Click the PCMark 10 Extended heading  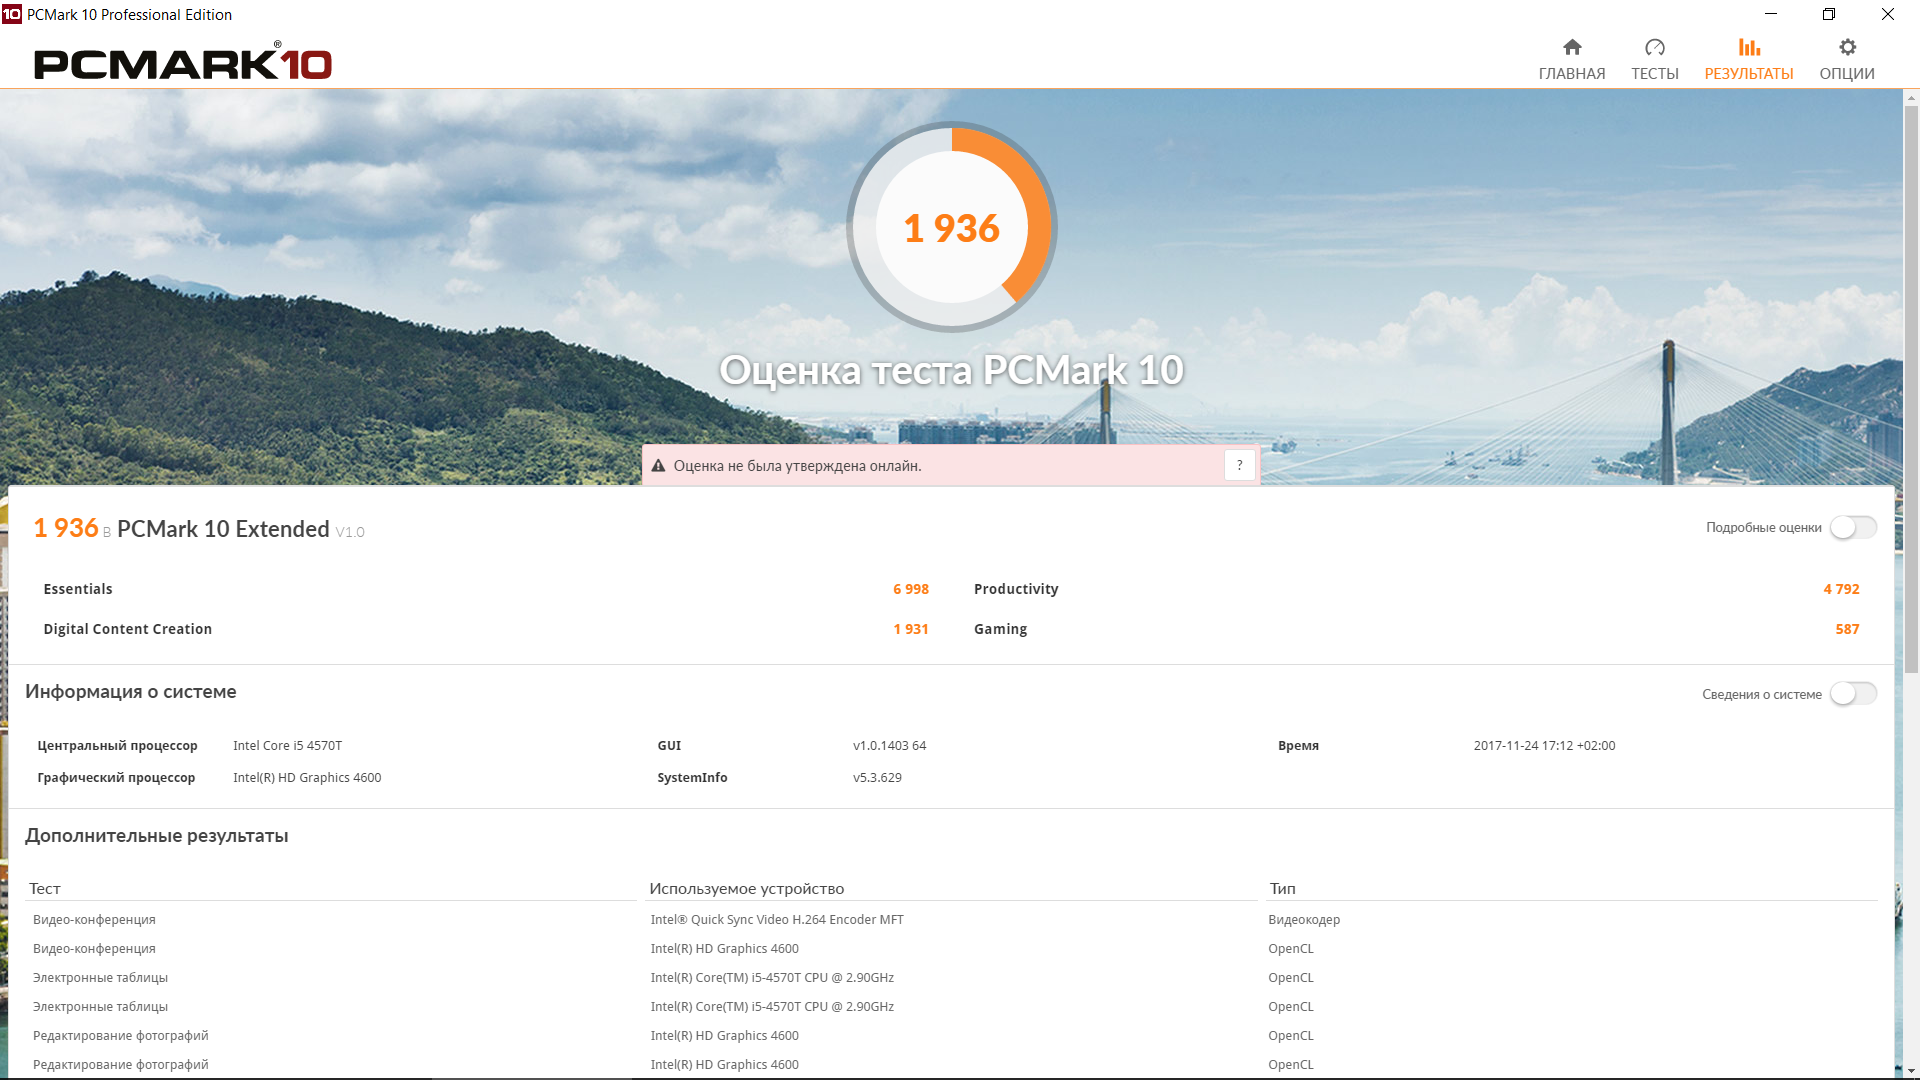pyautogui.click(x=223, y=529)
